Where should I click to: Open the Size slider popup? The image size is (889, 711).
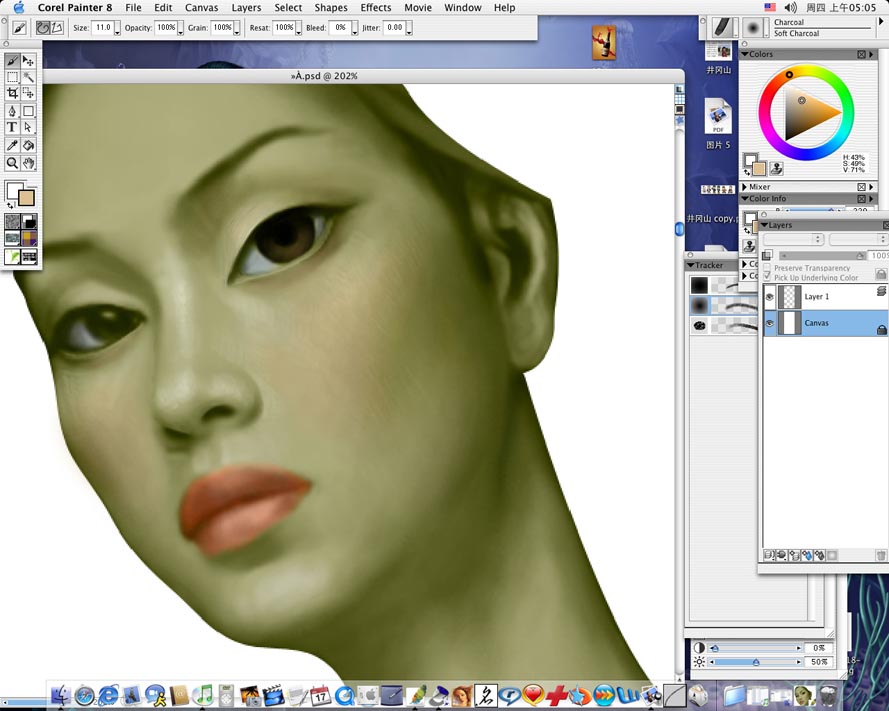click(117, 28)
